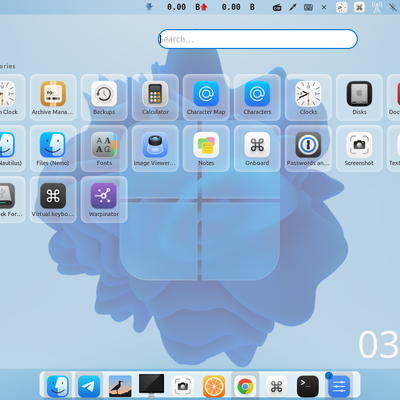Launch the Backups app
The width and height of the screenshot is (400, 400).
(x=104, y=97)
